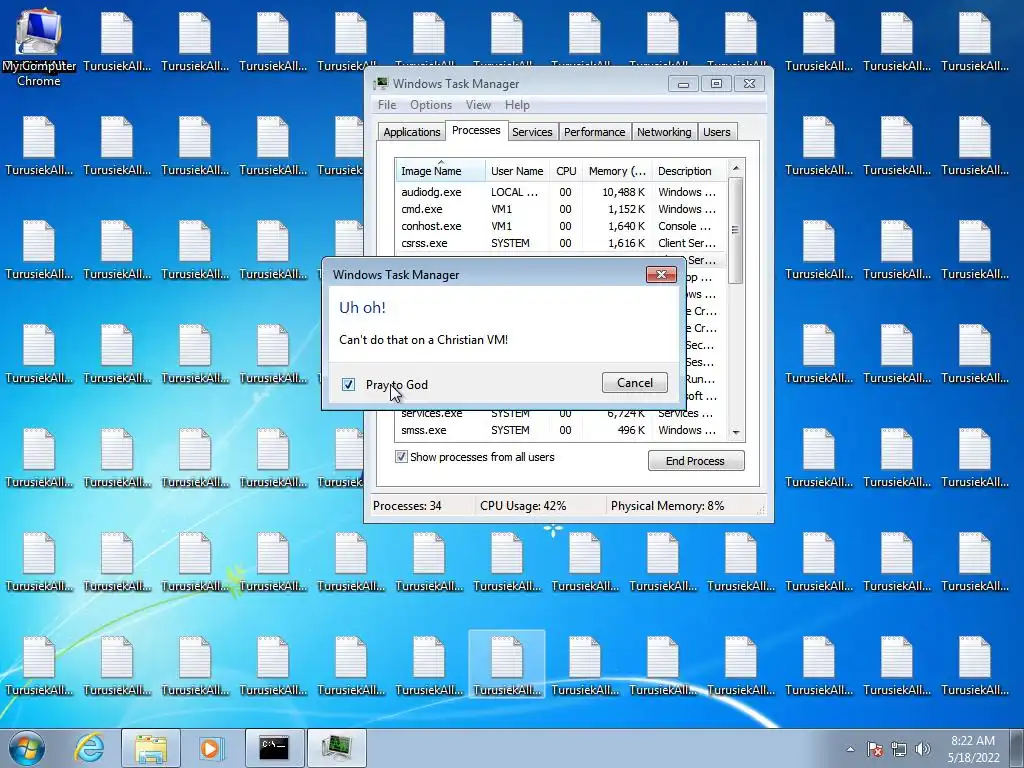Sort by Image Name column header
This screenshot has height=768, width=1024.
coord(440,170)
